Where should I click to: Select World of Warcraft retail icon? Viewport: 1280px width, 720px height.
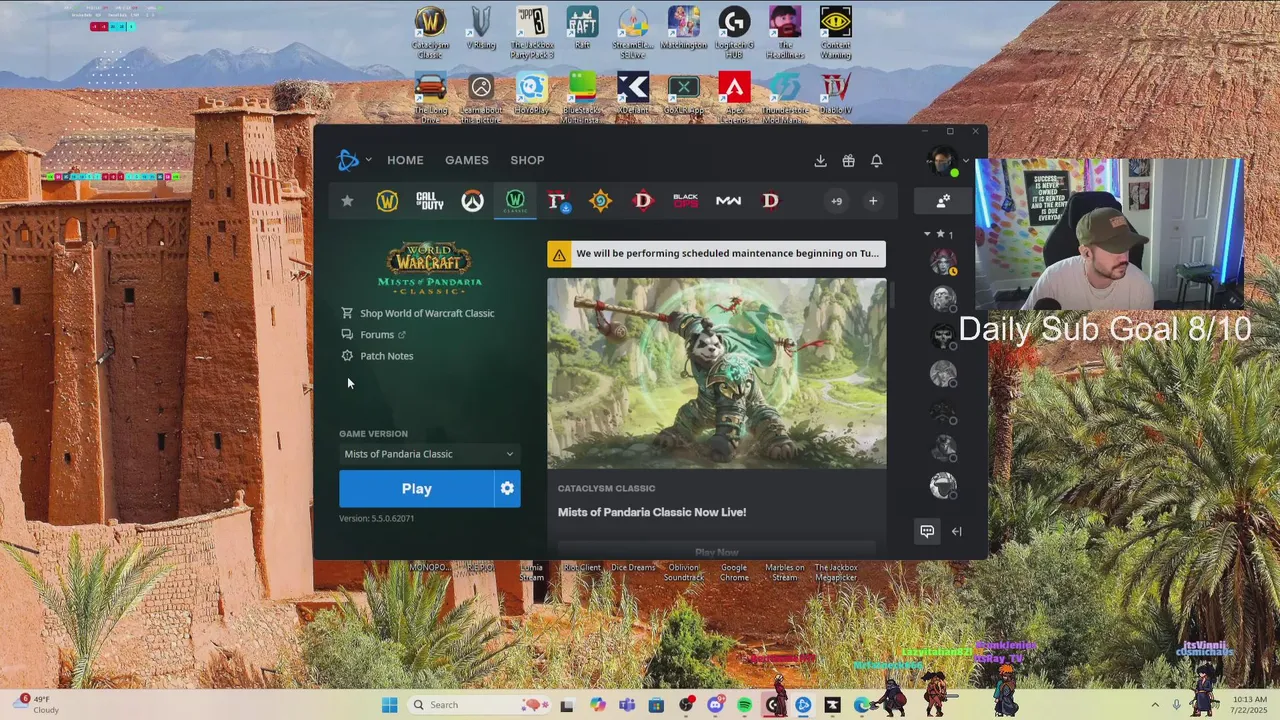(x=387, y=201)
